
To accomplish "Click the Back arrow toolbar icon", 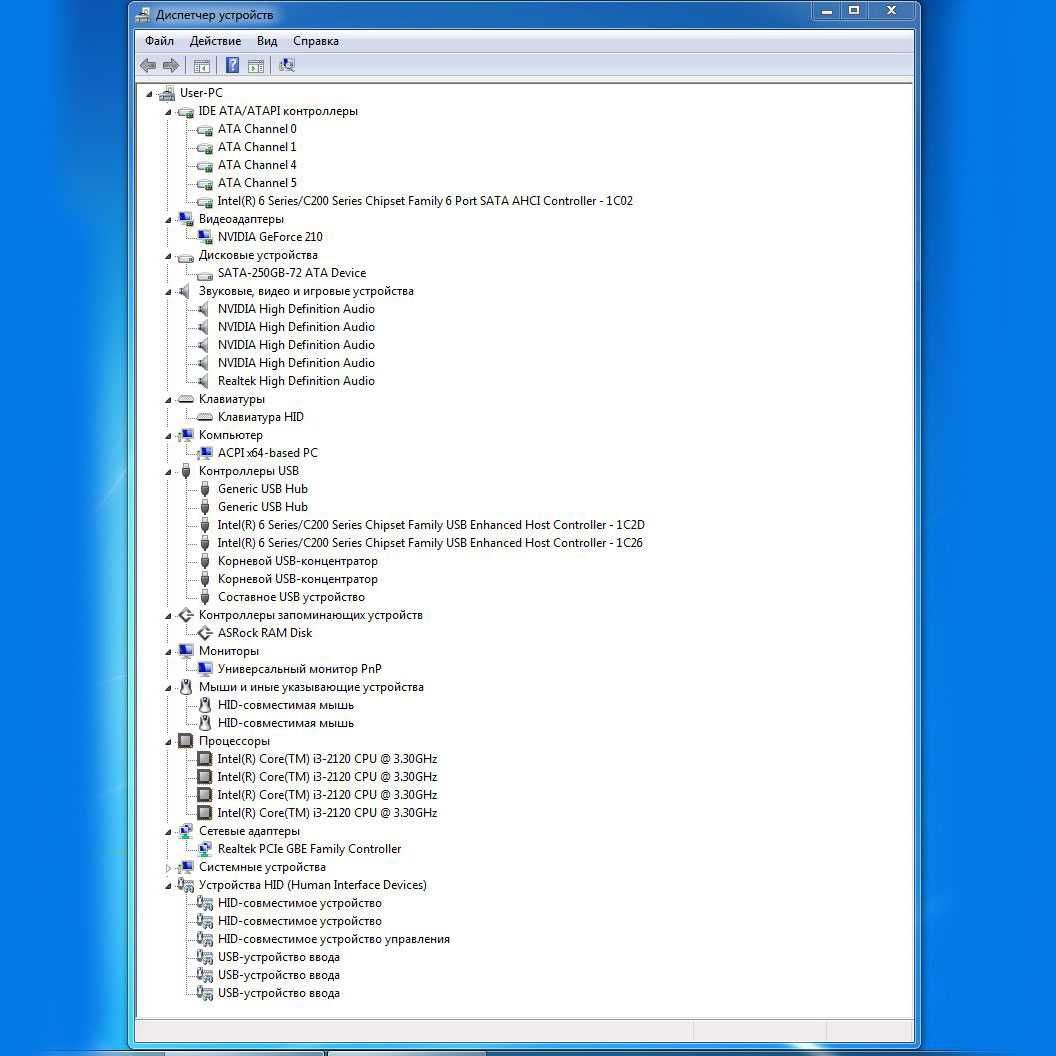I will (147, 65).
